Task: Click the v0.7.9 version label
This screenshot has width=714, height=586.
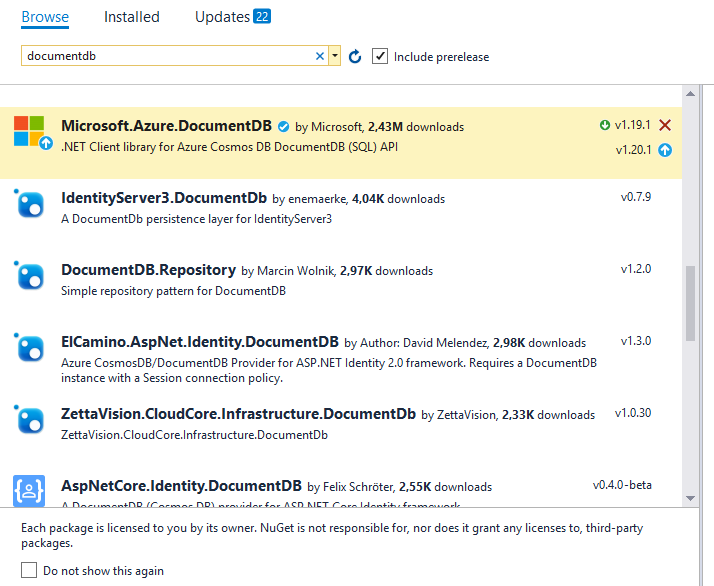Action: (636, 197)
